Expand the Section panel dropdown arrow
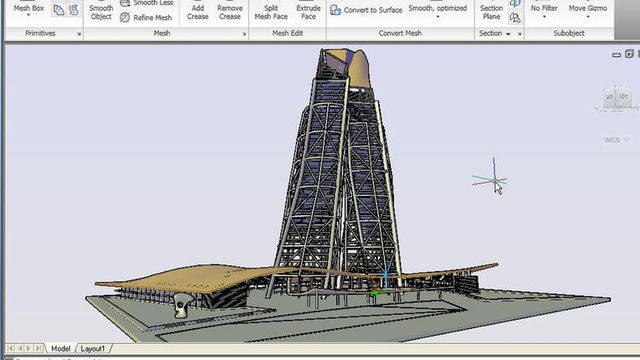 (x=508, y=34)
